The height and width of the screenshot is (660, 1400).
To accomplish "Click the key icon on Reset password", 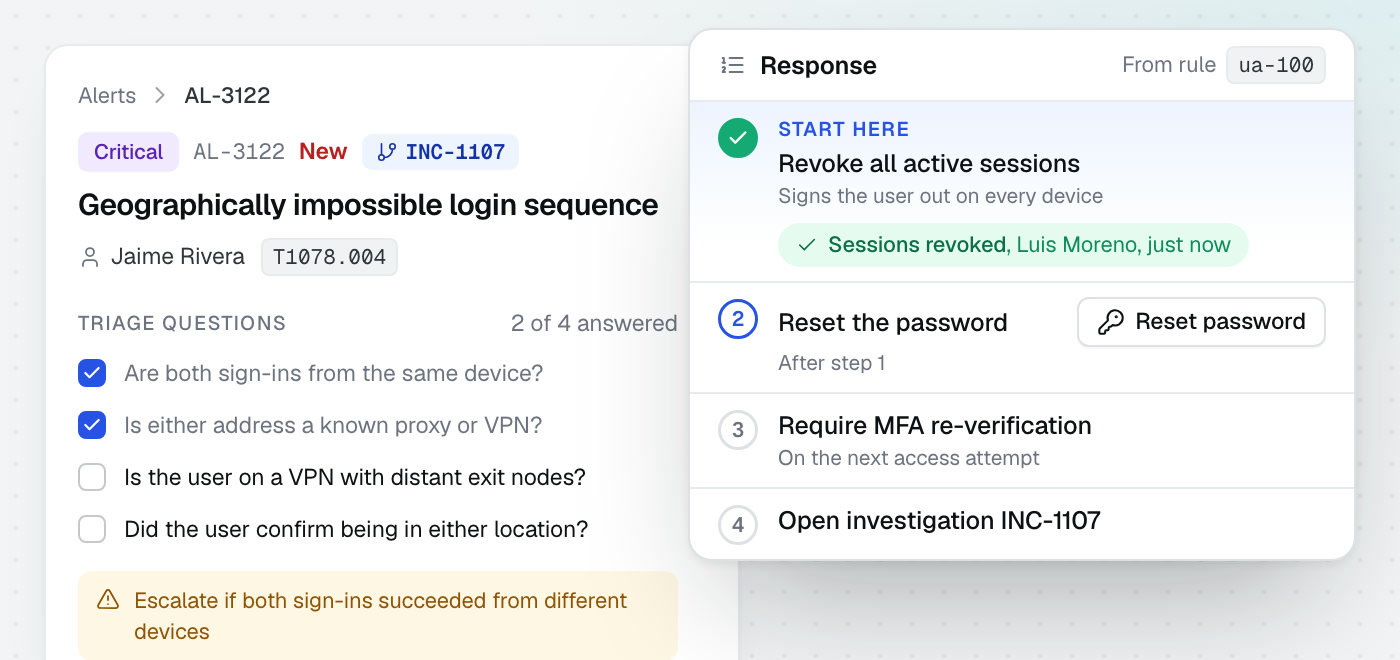I will coord(1110,322).
